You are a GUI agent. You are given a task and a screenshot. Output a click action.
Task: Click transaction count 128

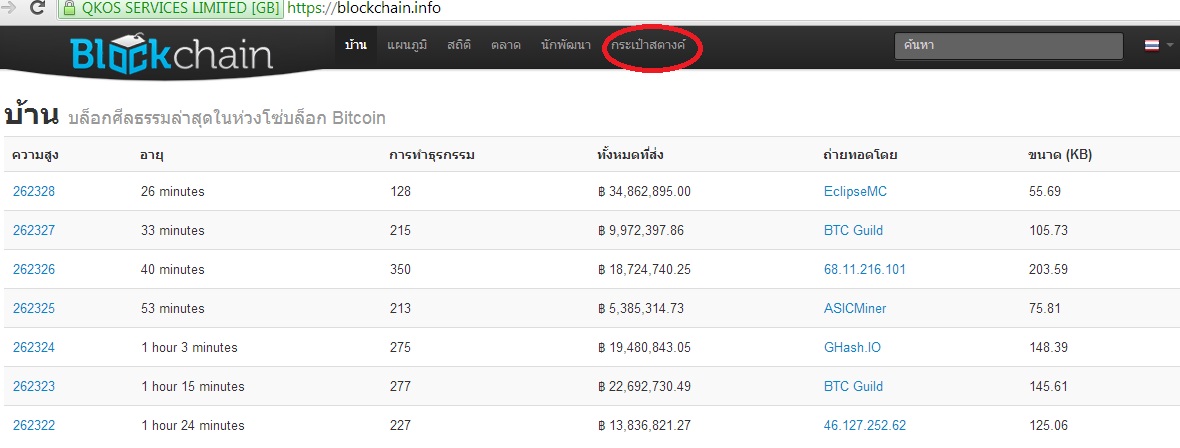400,191
